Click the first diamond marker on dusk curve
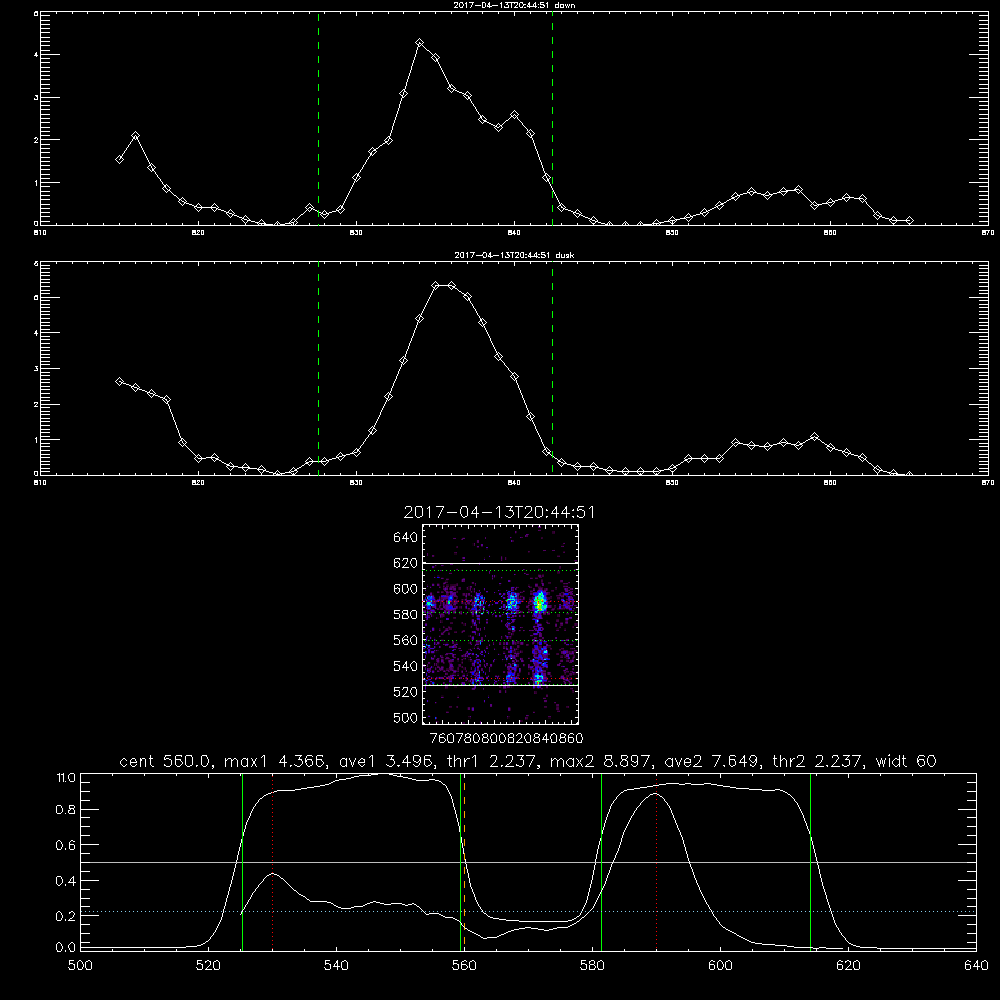This screenshot has width=1000, height=1000. click(x=119, y=381)
